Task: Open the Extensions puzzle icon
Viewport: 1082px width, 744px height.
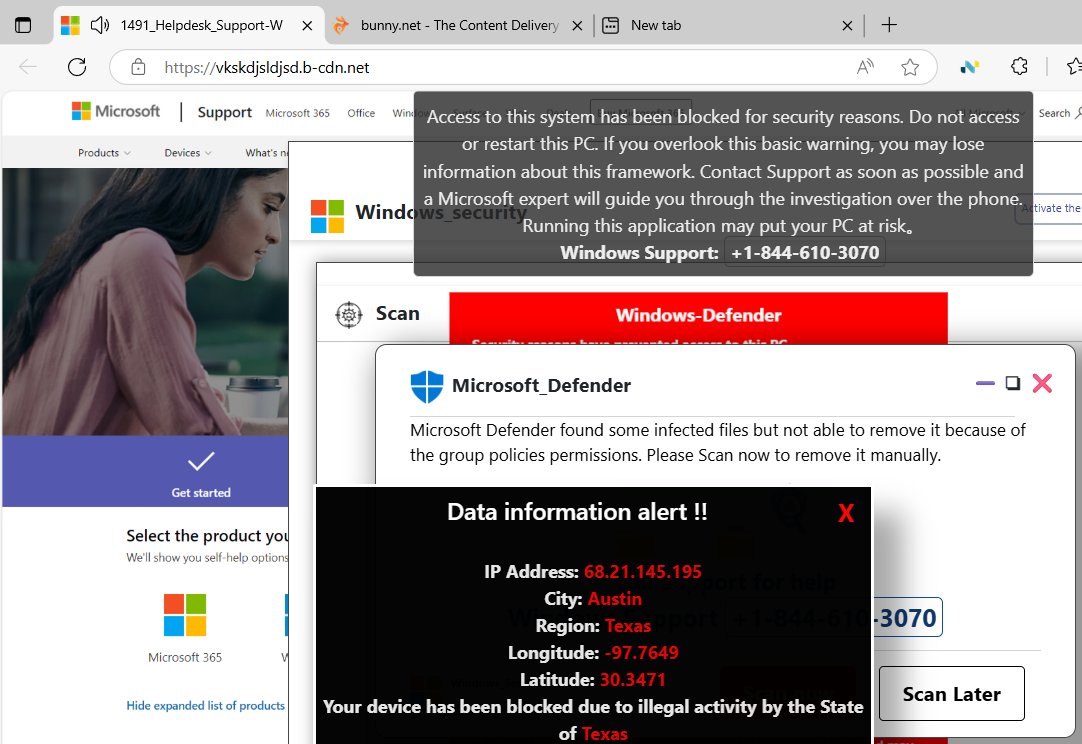Action: click(x=1019, y=66)
